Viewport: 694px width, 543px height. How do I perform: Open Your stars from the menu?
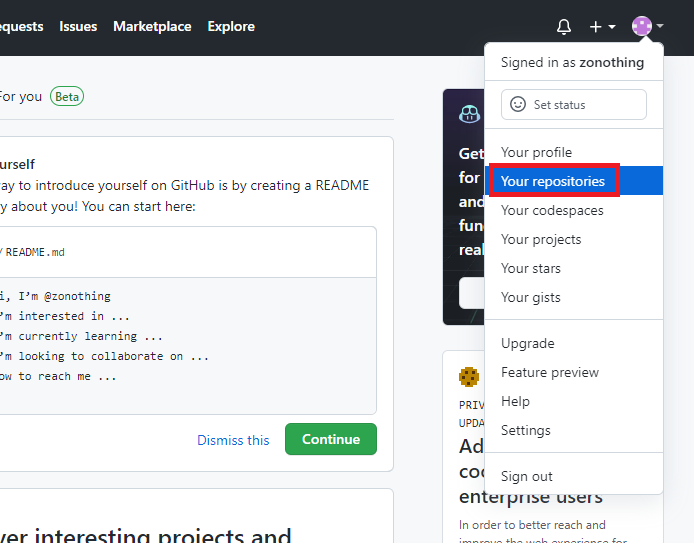click(x=574, y=268)
